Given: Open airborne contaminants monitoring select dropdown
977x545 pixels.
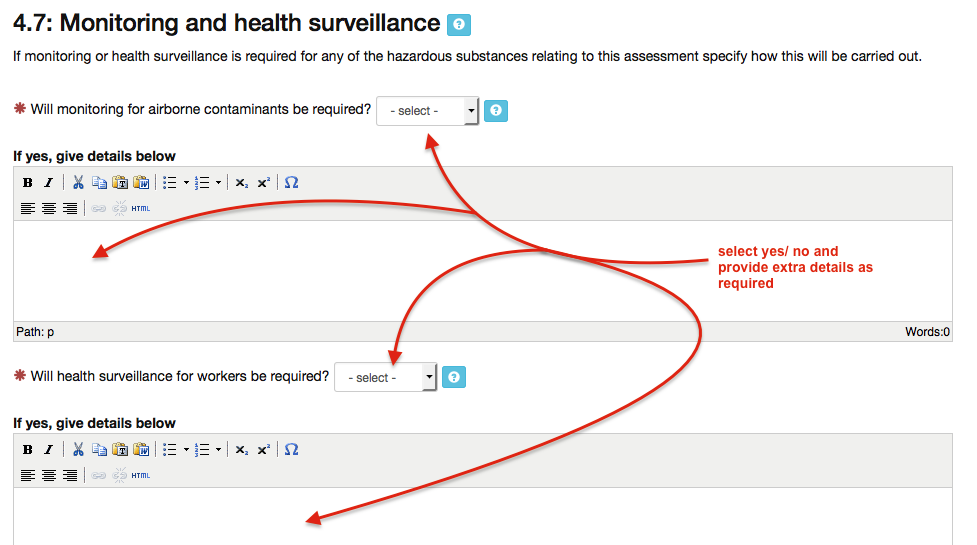Looking at the screenshot, I should click(x=428, y=111).
